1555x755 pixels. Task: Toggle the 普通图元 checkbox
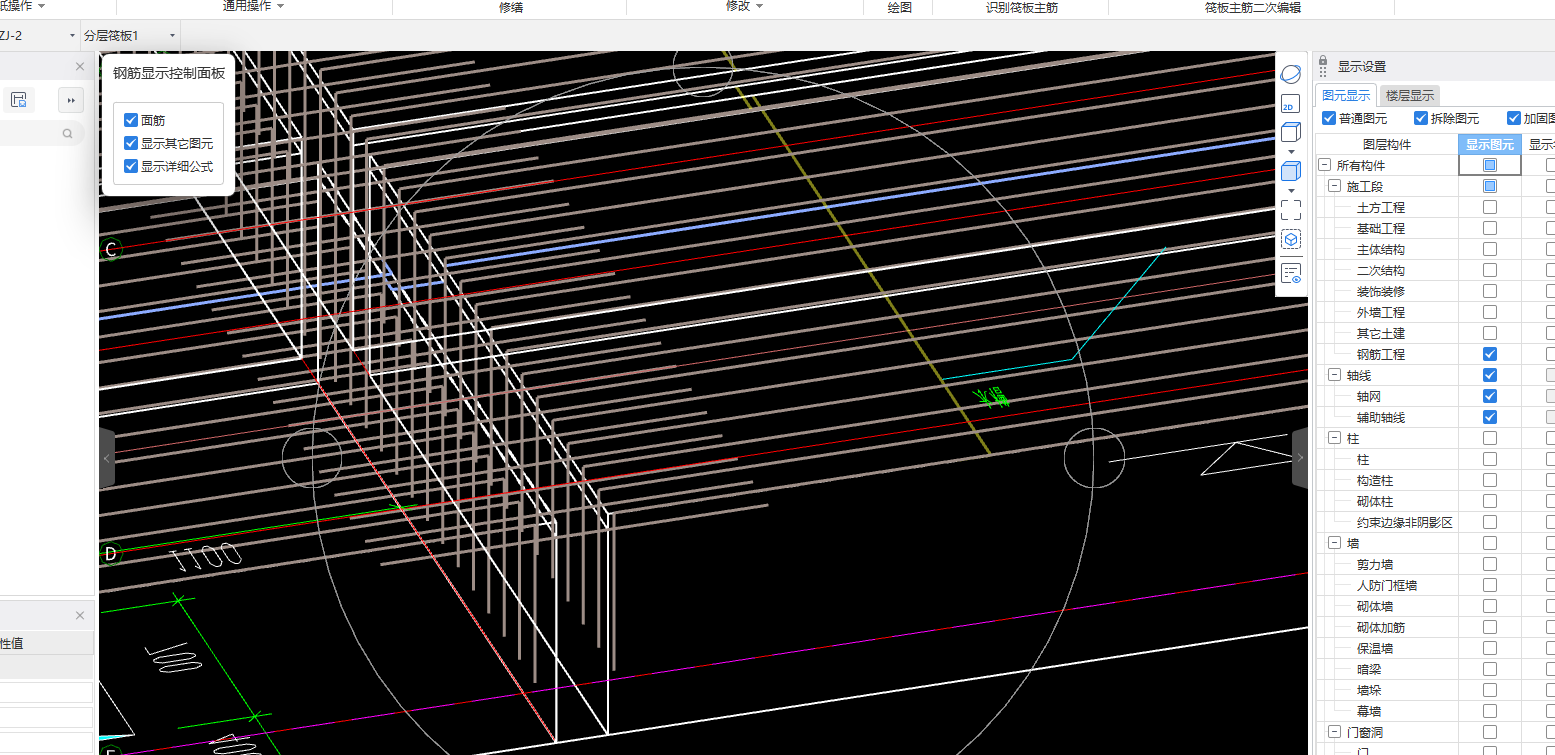coord(1329,118)
